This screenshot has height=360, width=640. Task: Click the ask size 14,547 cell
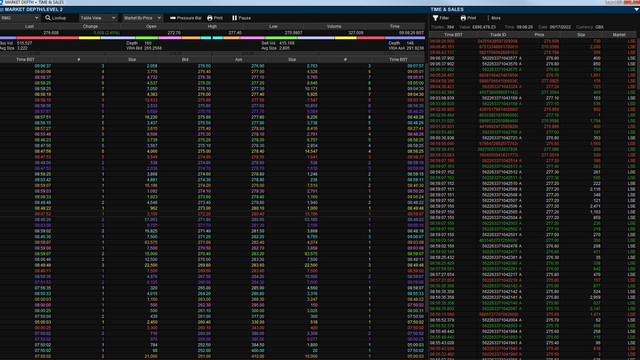(x=311, y=151)
